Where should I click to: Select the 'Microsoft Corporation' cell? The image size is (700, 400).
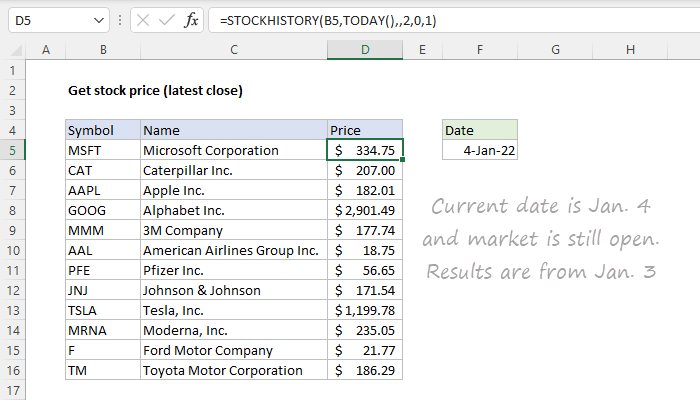click(x=234, y=150)
